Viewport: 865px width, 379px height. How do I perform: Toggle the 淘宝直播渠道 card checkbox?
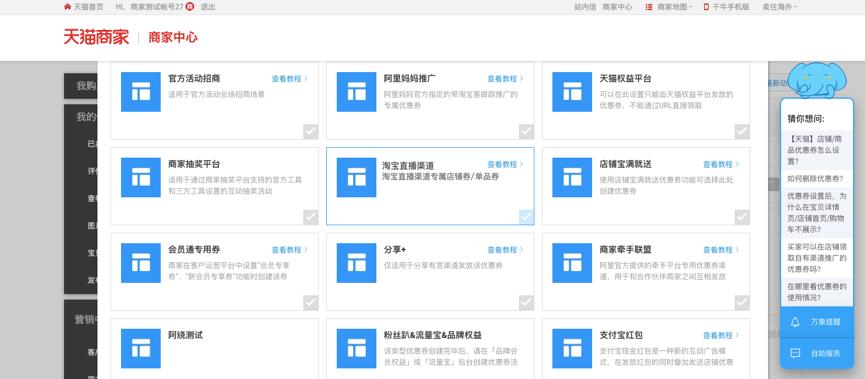tap(526, 217)
